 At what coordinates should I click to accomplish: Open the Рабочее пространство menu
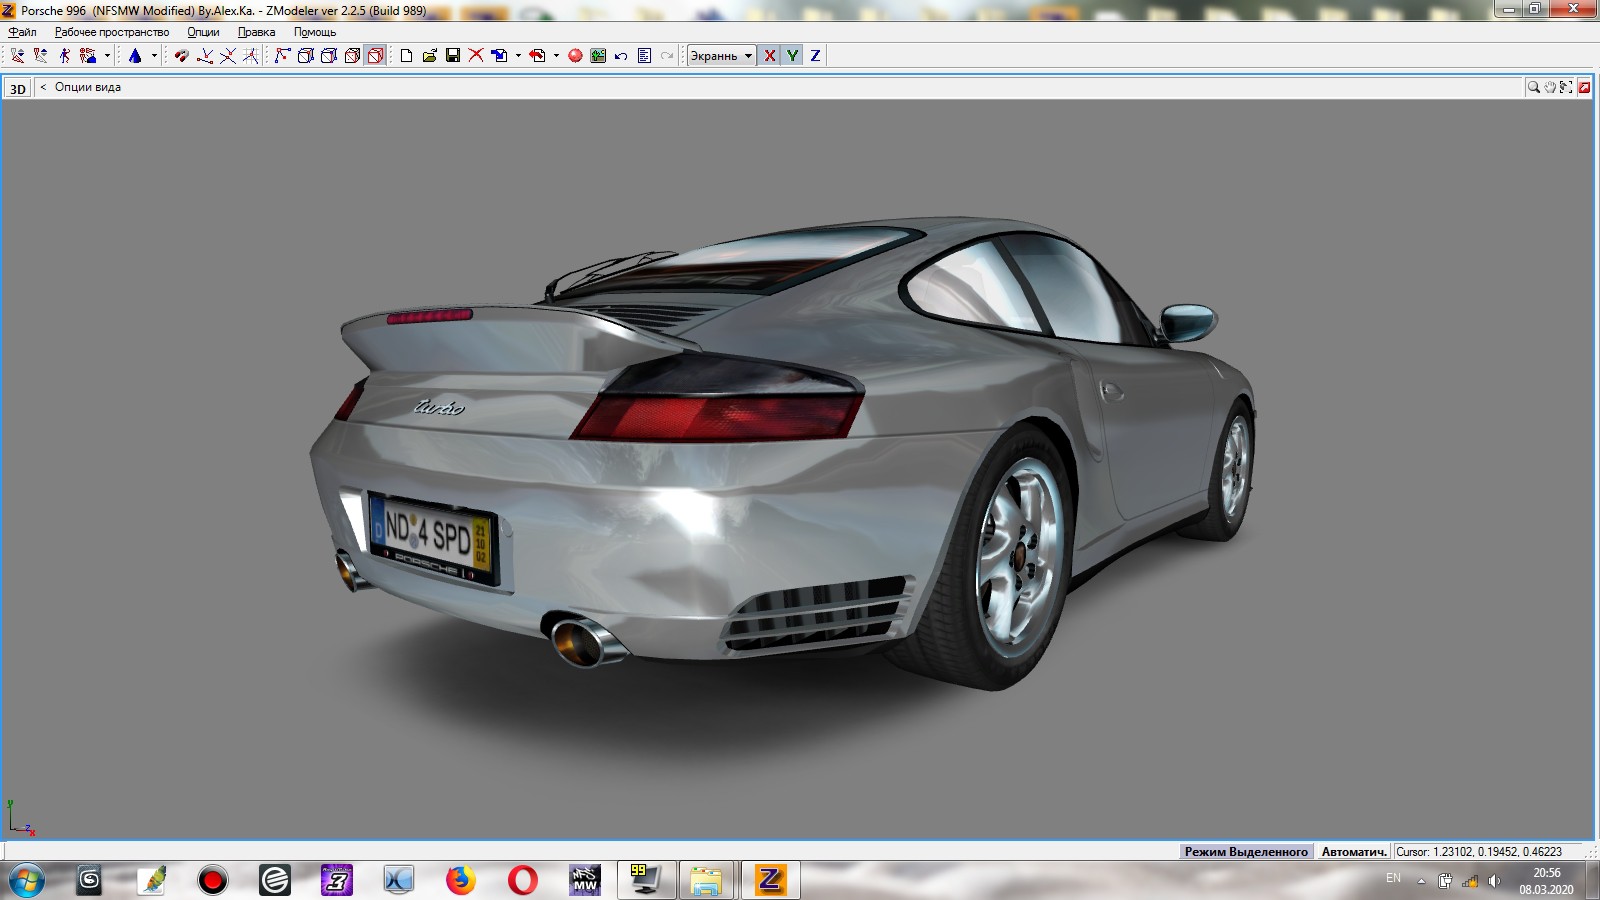112,32
